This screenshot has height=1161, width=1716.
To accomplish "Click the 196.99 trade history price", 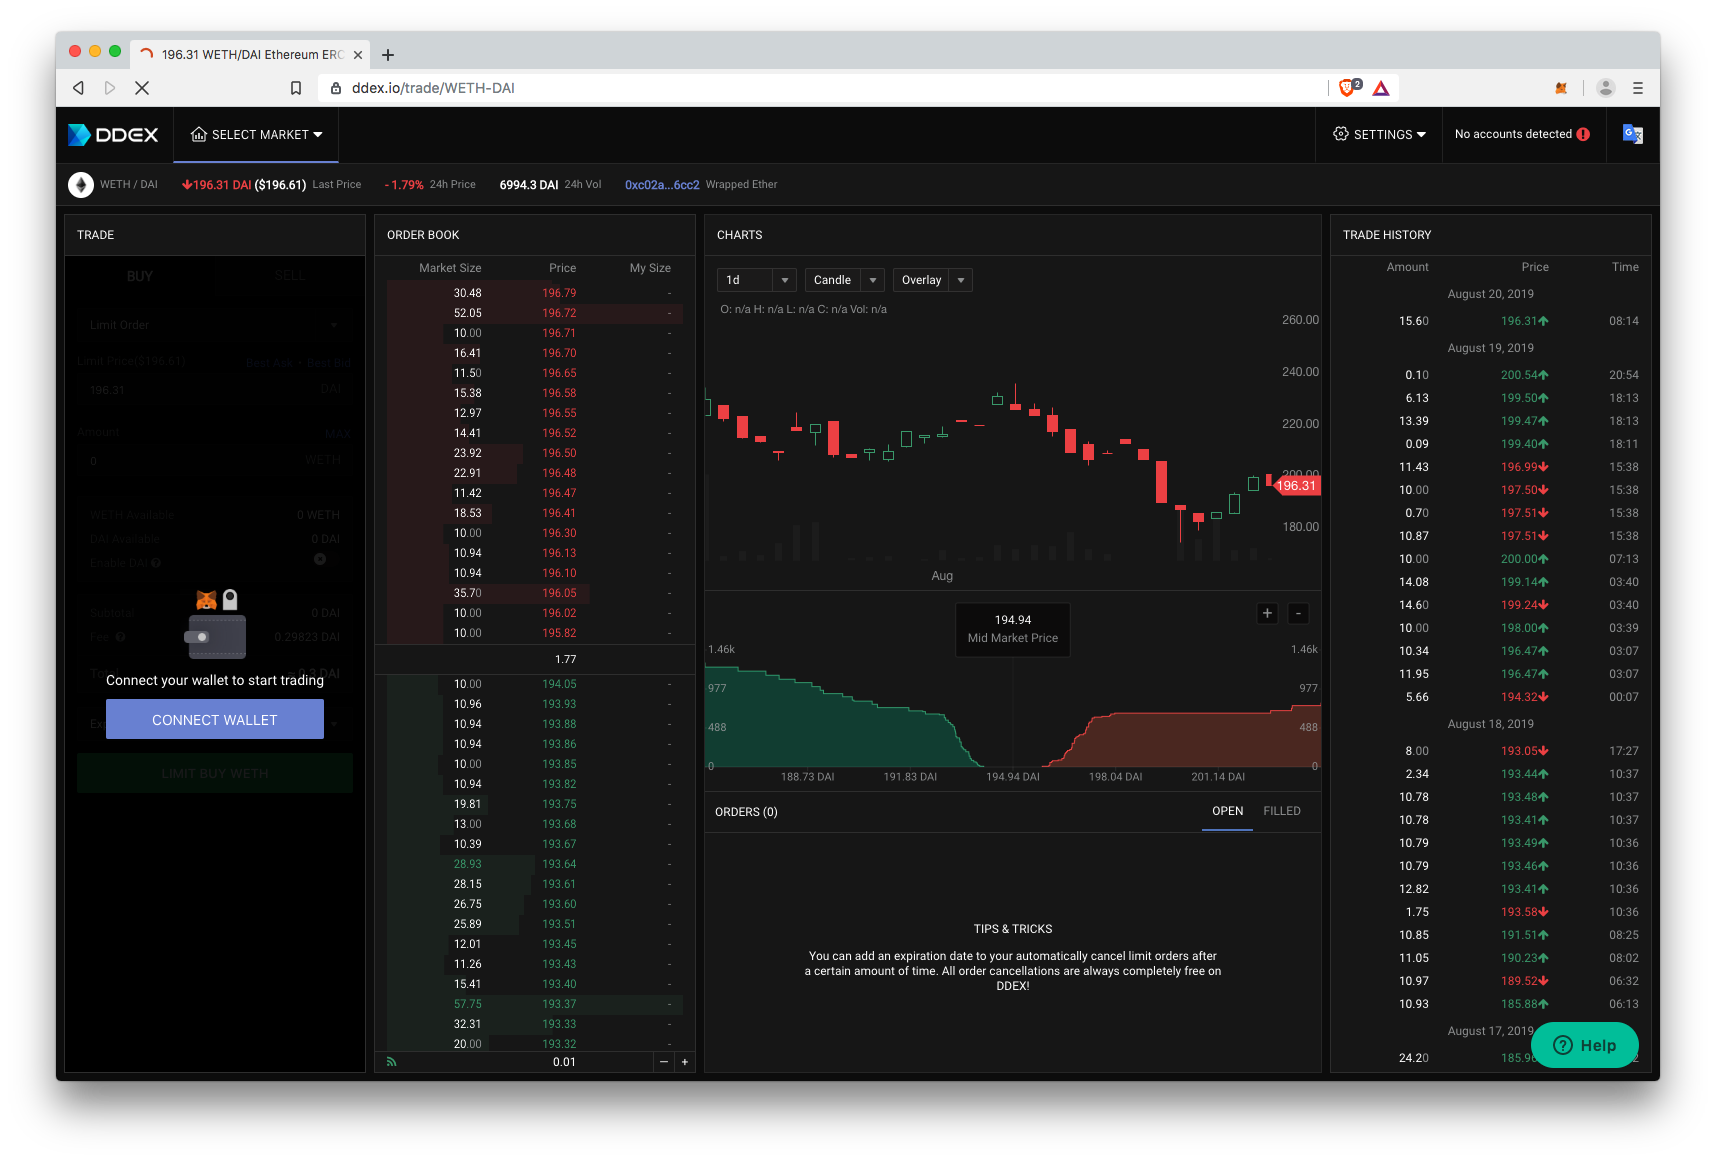I will [1524, 467].
